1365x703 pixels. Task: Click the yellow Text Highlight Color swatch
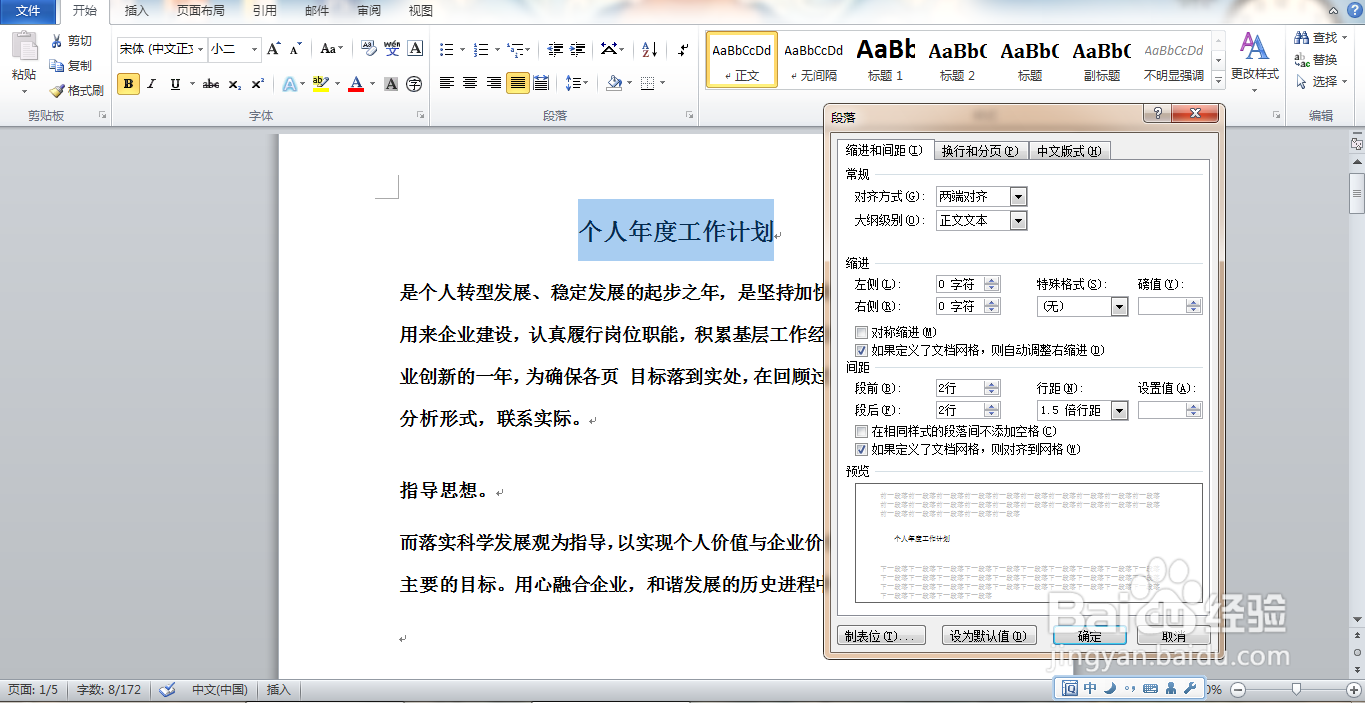(320, 84)
